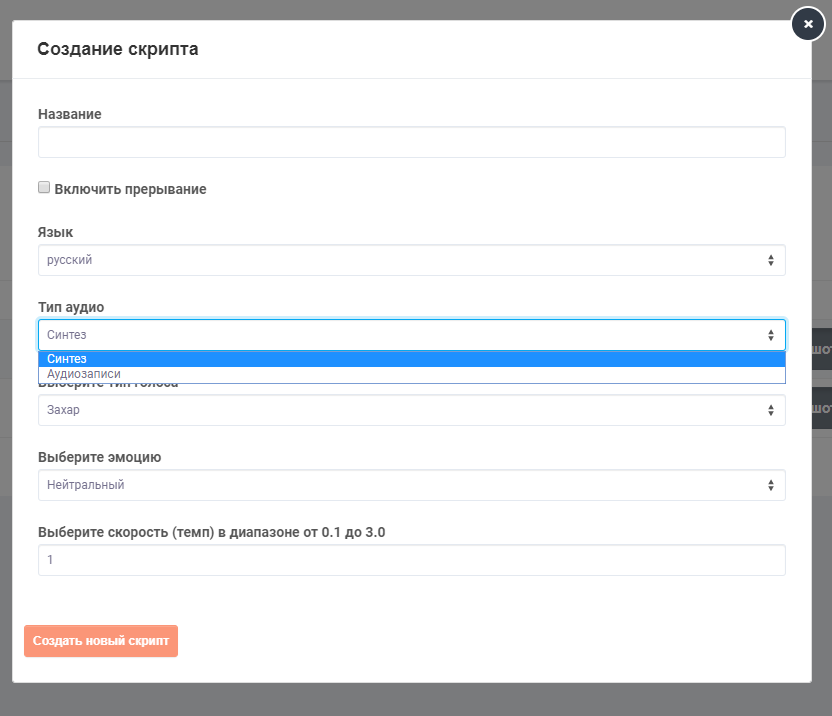Expand the emotion dropdown showing Нейтральный

click(400, 485)
